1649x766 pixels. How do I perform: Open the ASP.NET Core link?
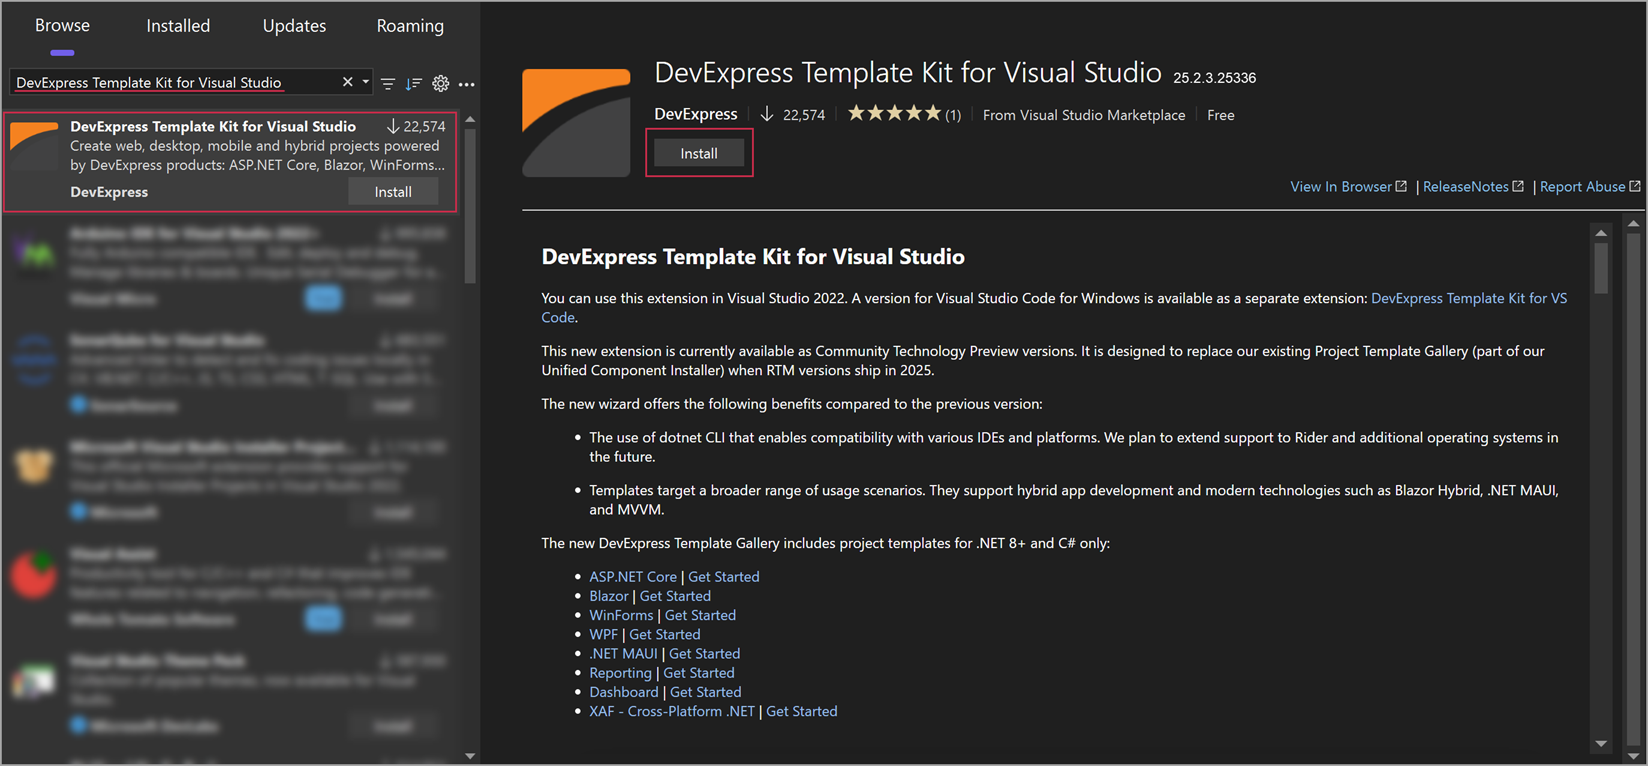click(633, 577)
